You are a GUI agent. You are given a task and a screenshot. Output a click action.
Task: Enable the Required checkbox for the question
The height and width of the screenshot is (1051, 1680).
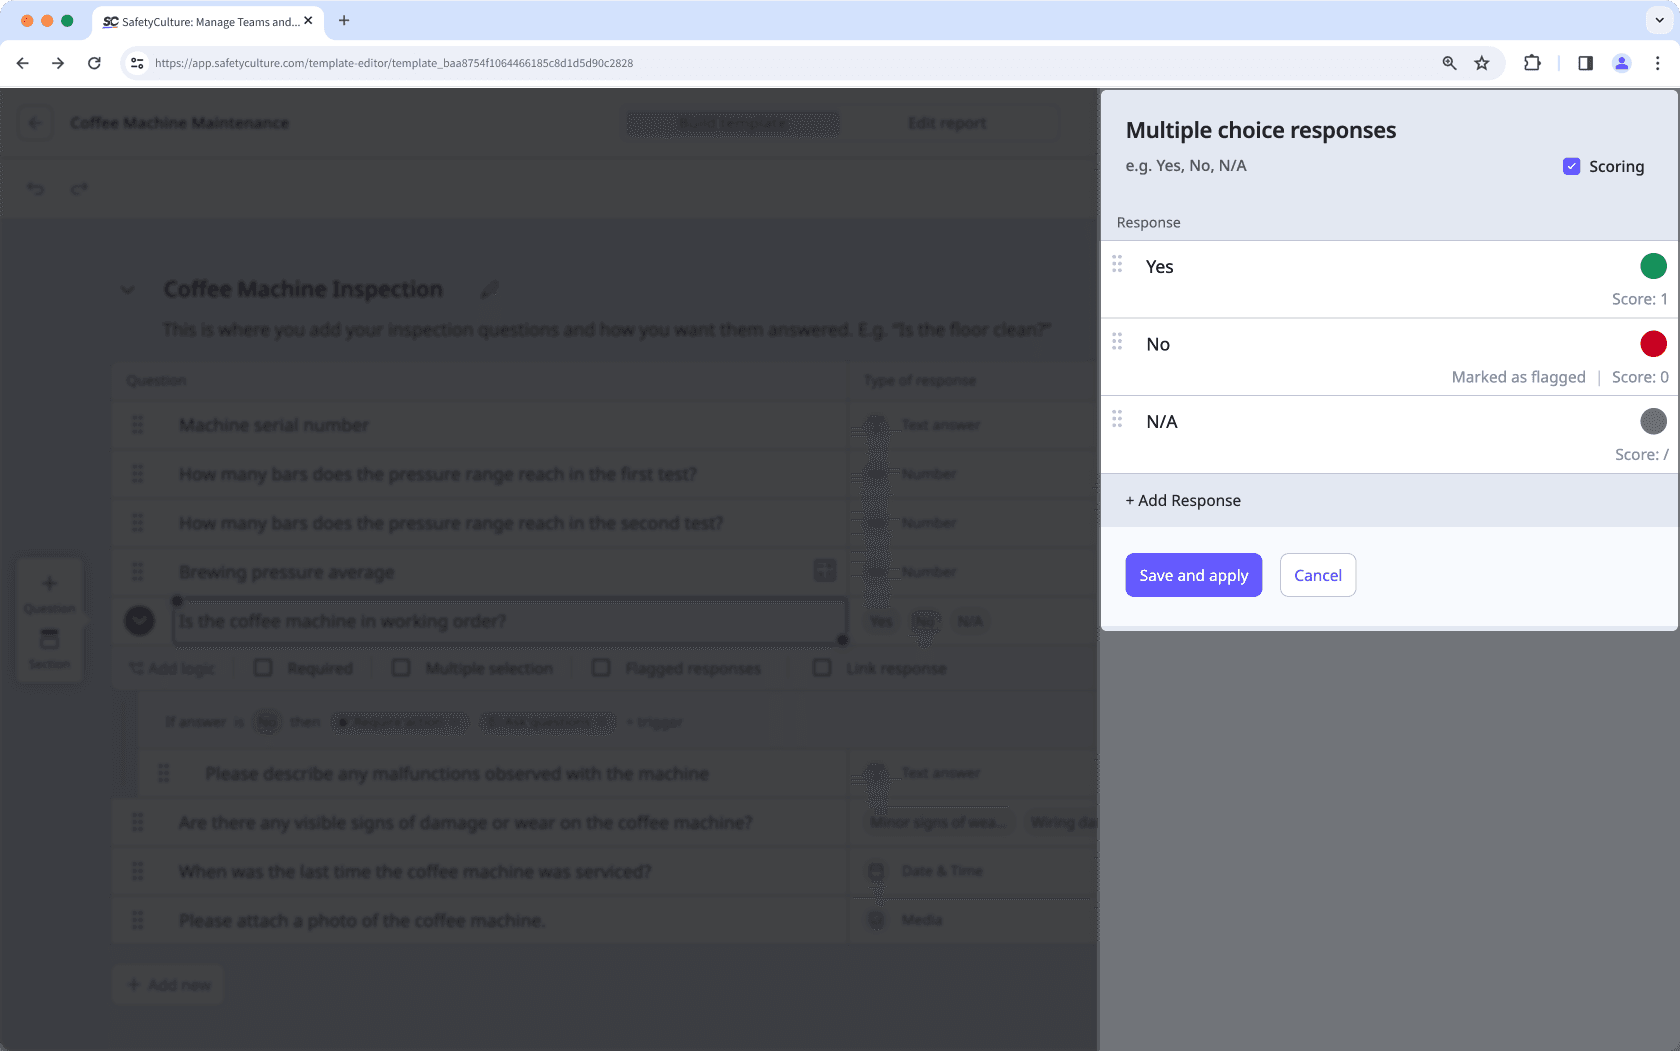click(x=263, y=668)
